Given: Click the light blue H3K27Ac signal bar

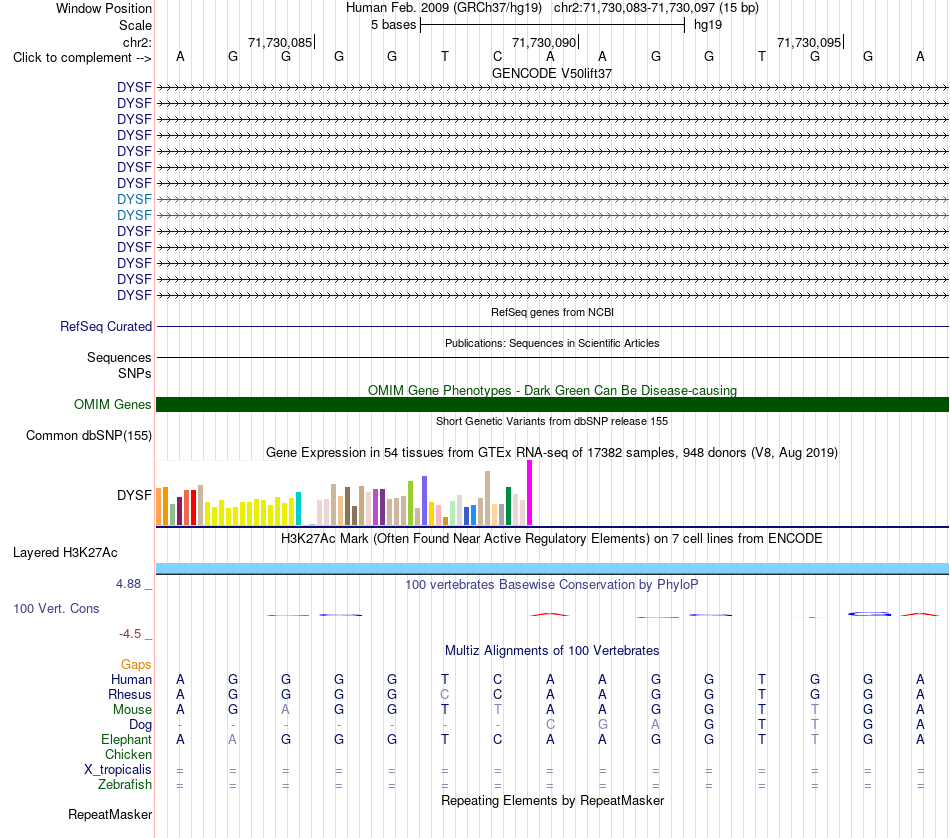Looking at the screenshot, I should (x=552, y=568).
